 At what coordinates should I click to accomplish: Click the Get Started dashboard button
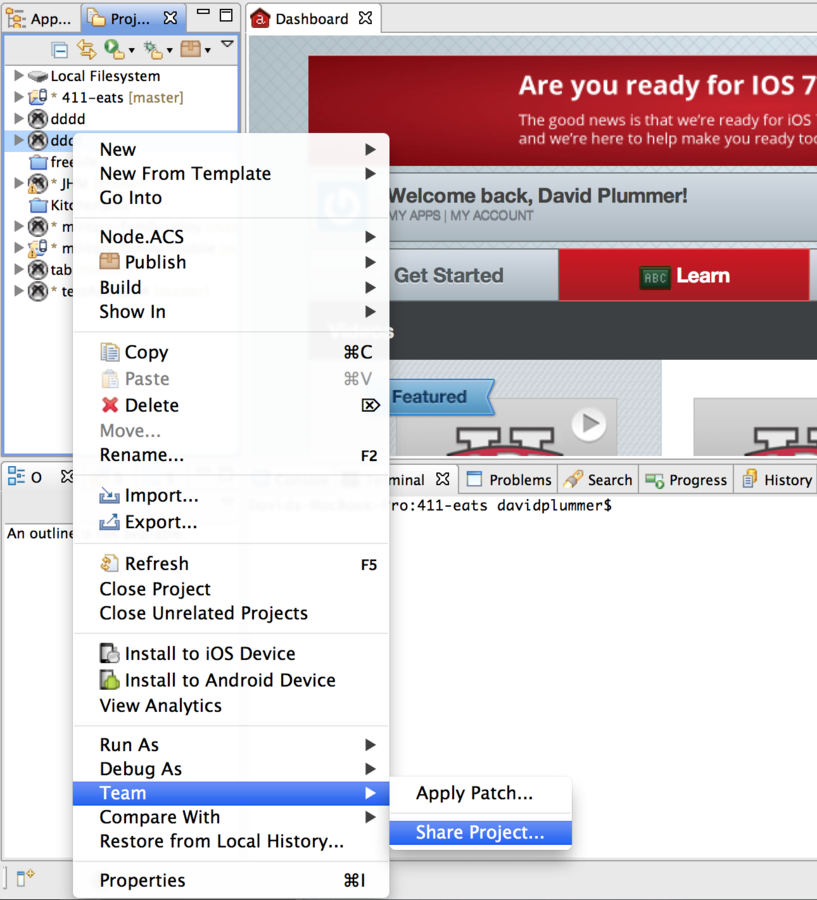(449, 276)
